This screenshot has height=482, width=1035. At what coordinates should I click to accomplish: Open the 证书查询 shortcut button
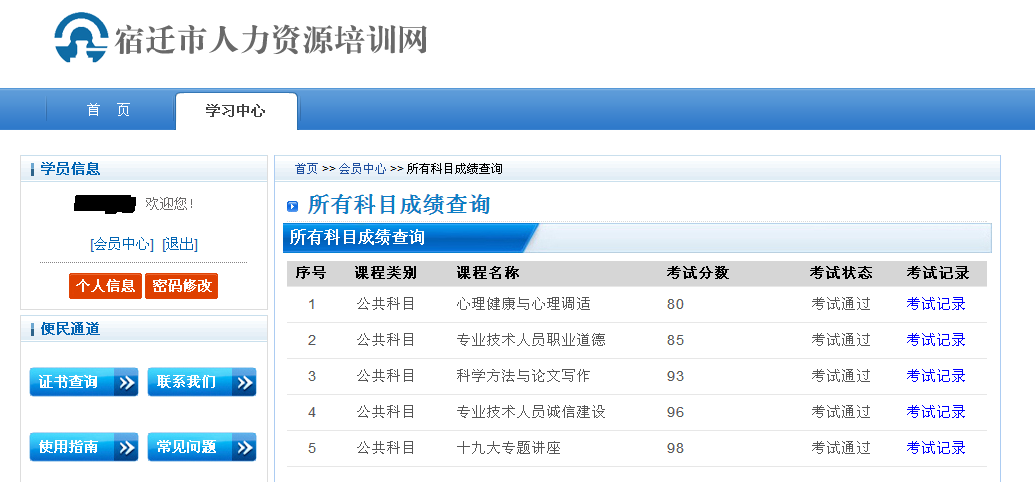(x=83, y=382)
